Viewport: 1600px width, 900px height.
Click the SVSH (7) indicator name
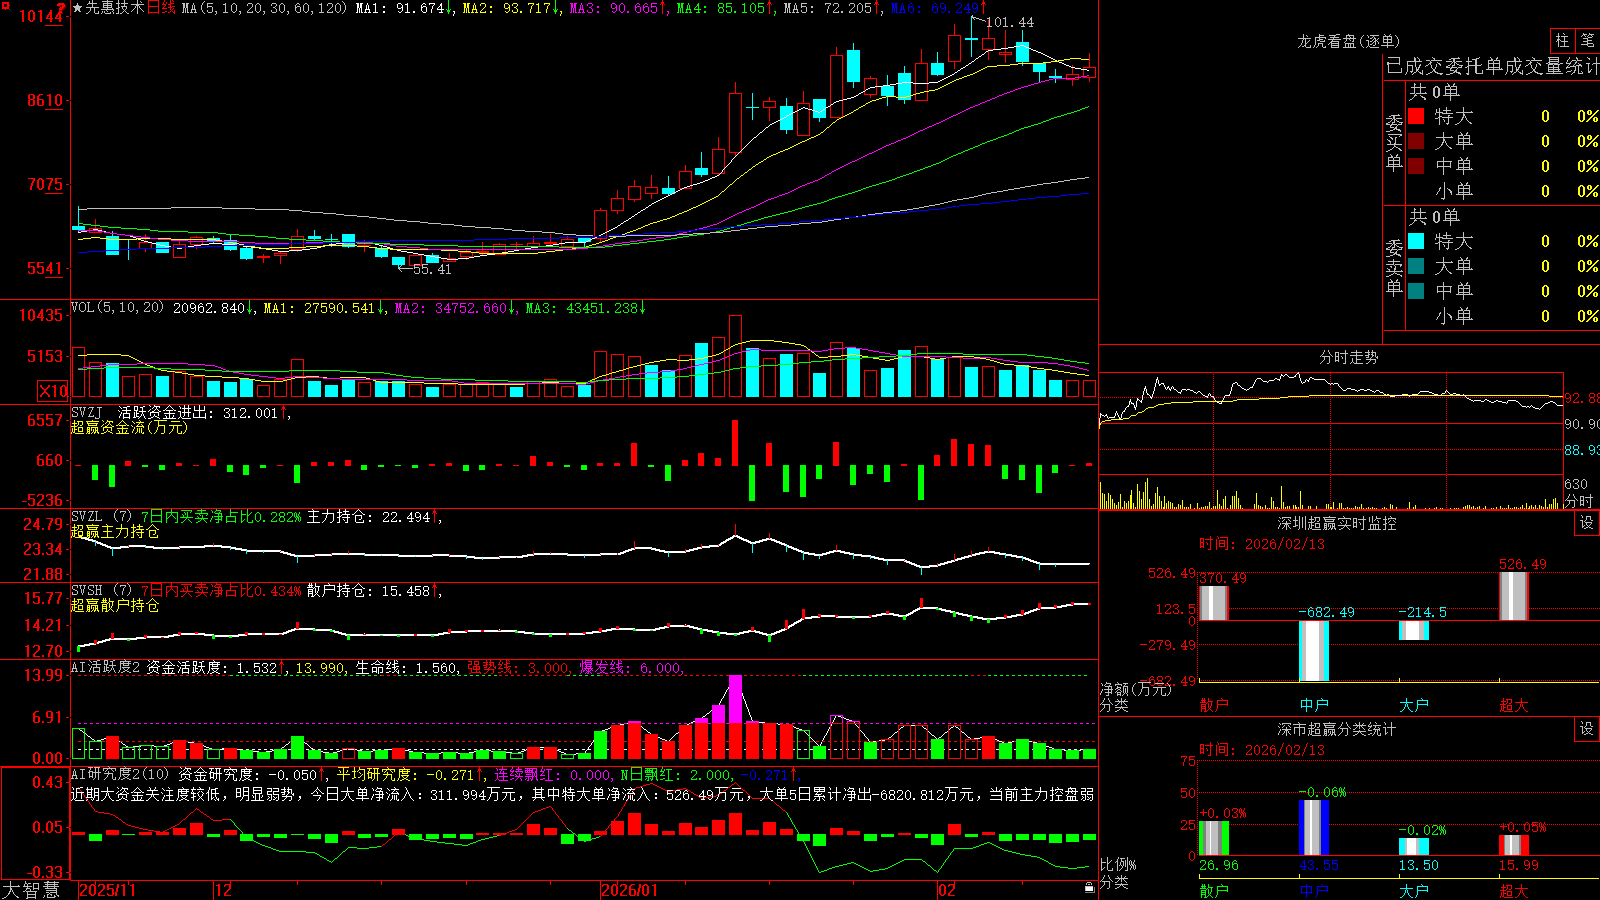[101, 591]
